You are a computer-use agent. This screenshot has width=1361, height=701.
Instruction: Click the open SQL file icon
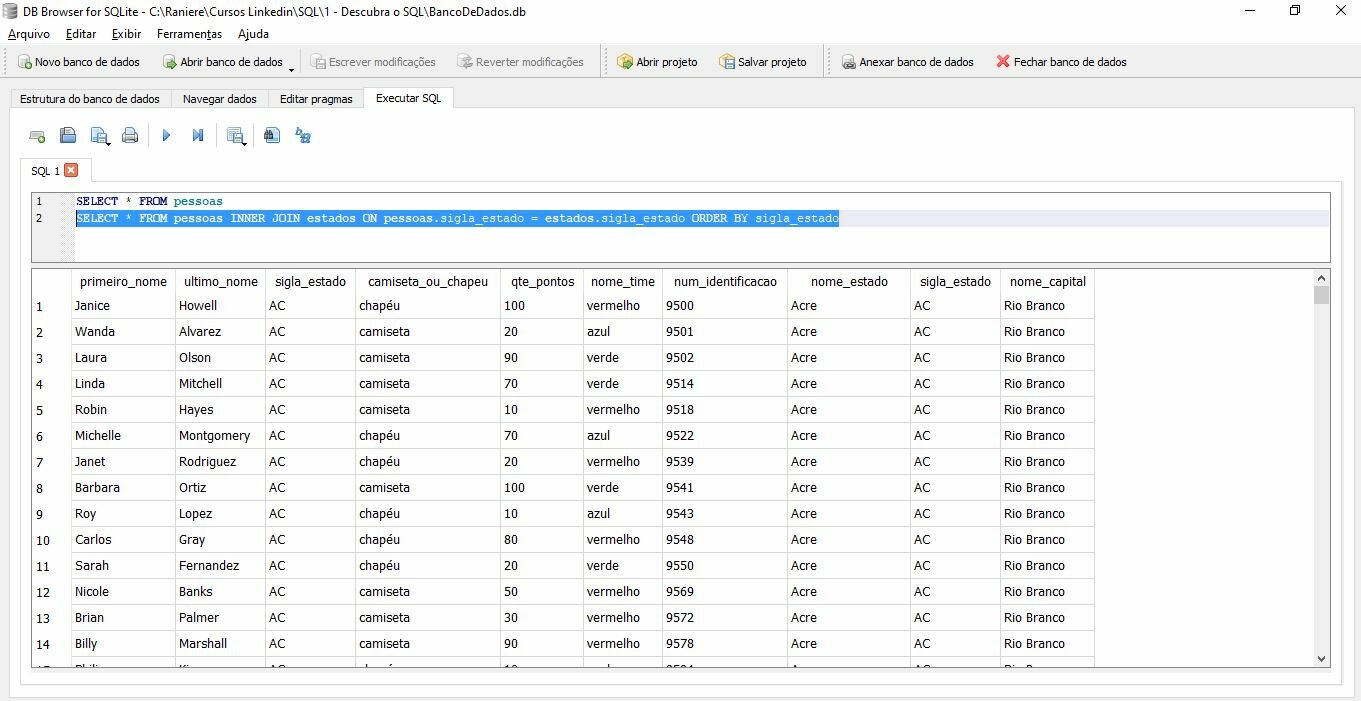click(68, 136)
